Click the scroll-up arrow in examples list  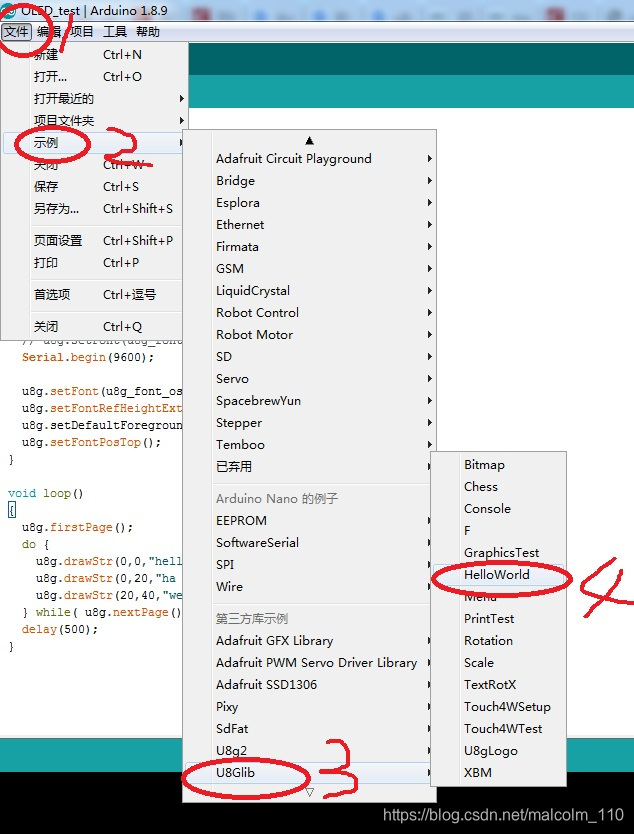tap(310, 140)
